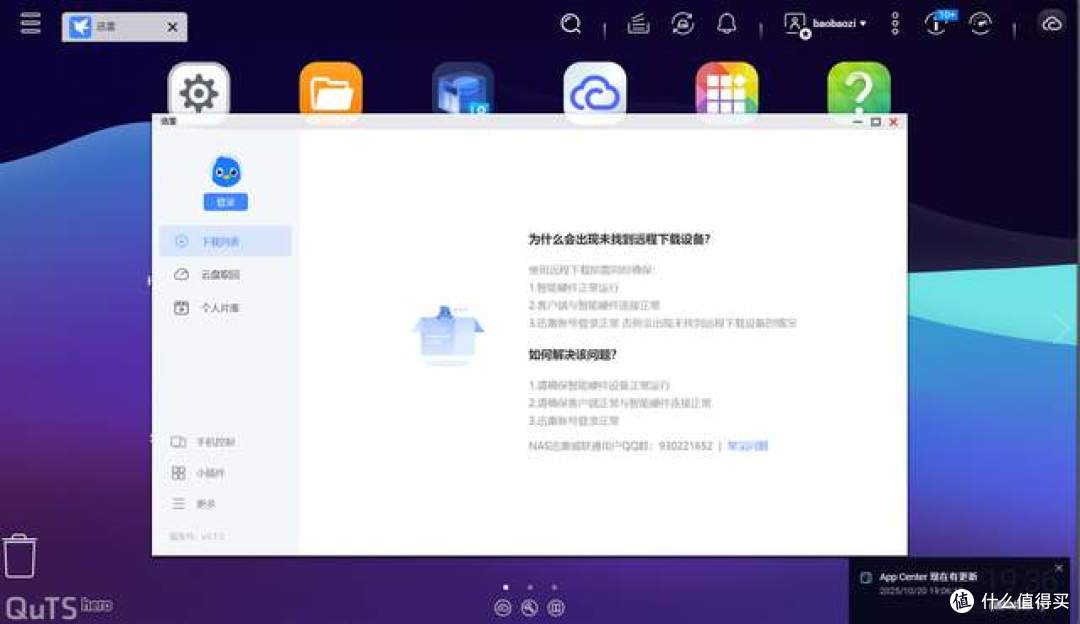
Task: Open the white cloud desktop app icon
Action: coord(595,92)
